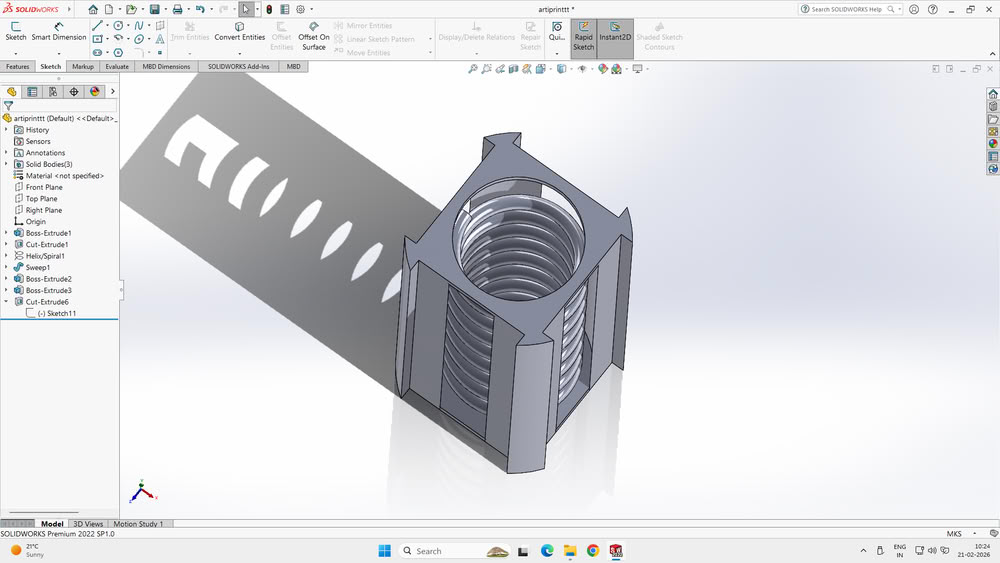The width and height of the screenshot is (1000, 563).
Task: Open the Motion Study 1 tab
Action: coord(138,524)
